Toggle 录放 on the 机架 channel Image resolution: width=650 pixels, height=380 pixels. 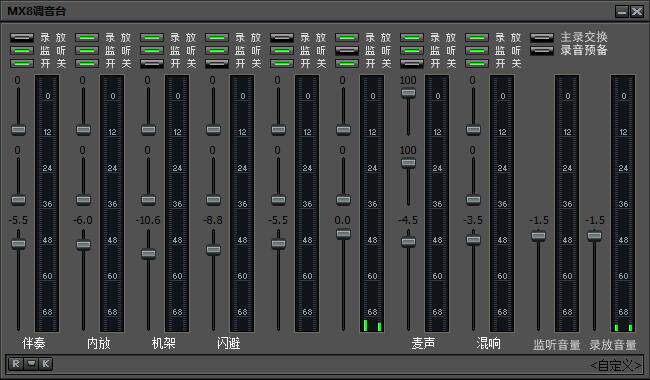point(152,38)
